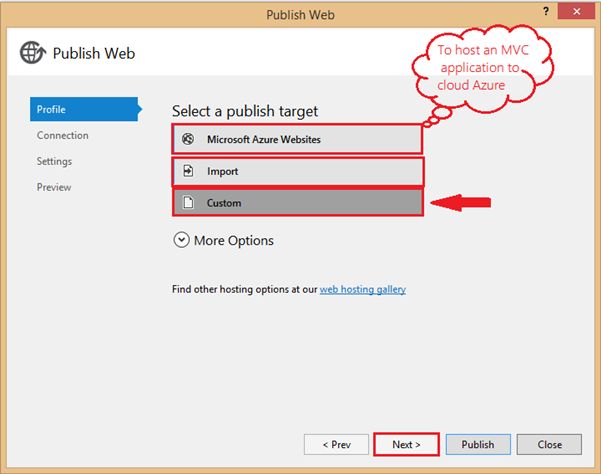Close the Publish Web dialog with X
601x474 pixels.
576,11
